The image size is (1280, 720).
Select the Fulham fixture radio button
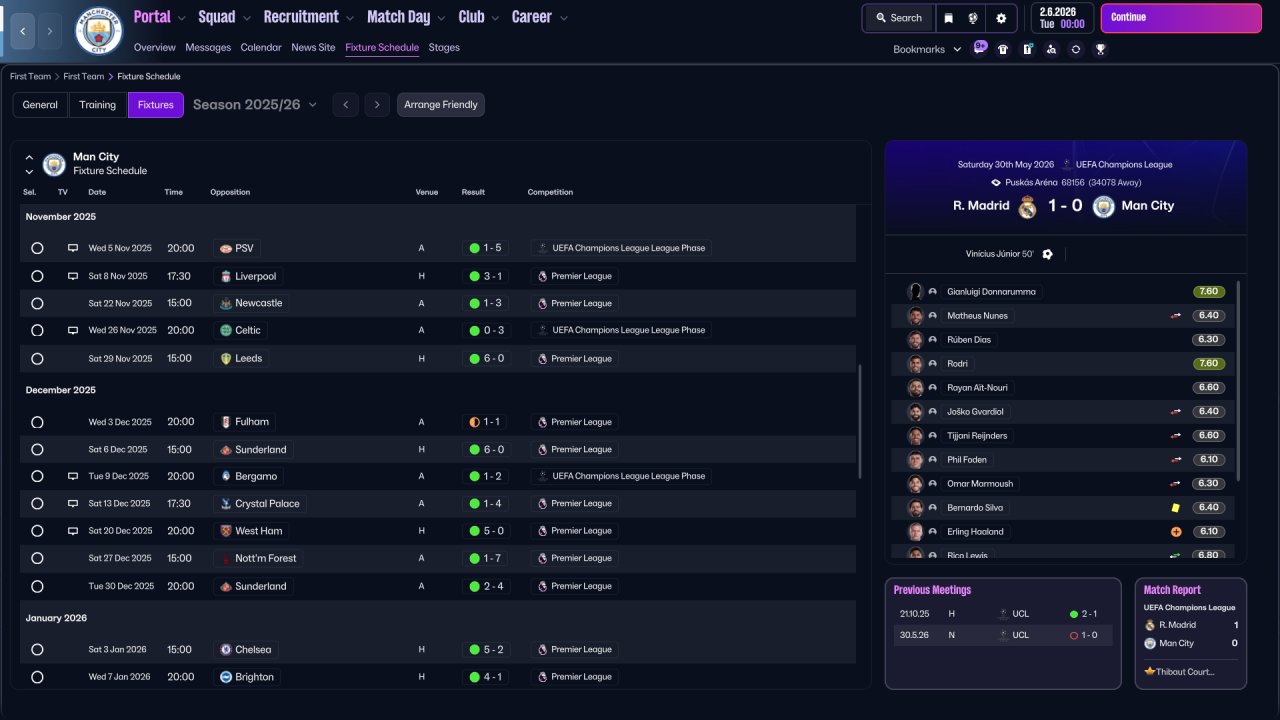point(37,422)
